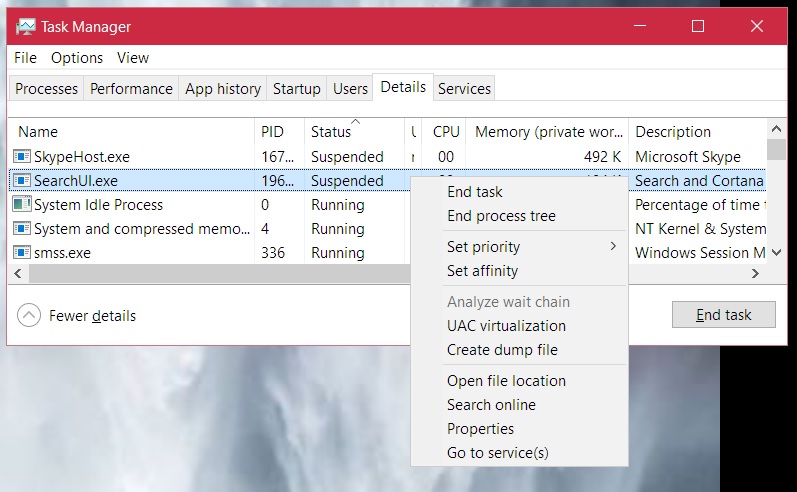
Task: Click the Task Manager title bar icon
Action: [25, 26]
